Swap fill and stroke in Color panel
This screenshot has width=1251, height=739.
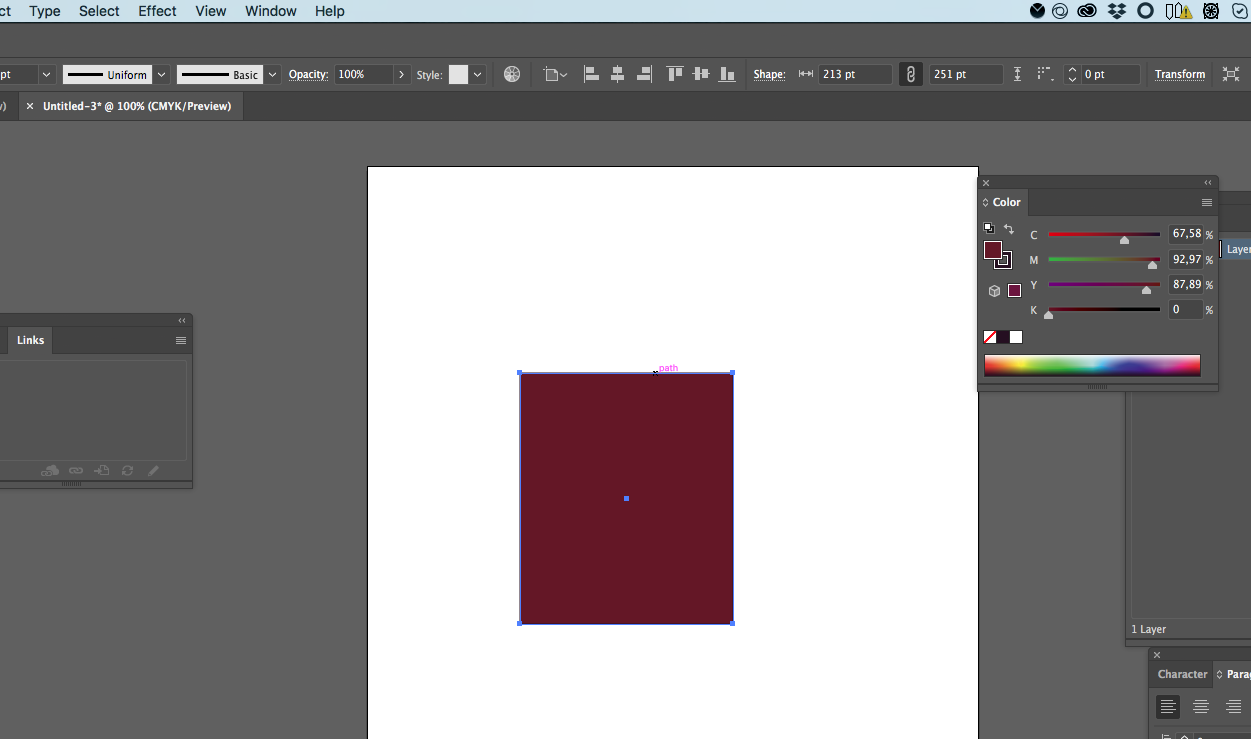(1009, 229)
